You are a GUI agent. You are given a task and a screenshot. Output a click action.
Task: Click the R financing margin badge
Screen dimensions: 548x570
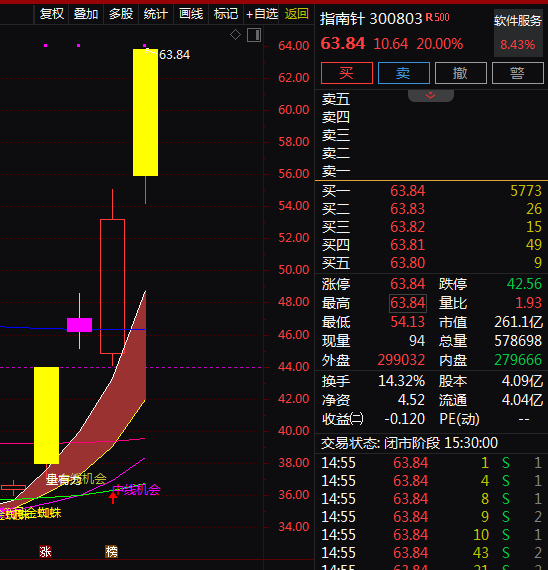pyautogui.click(x=429, y=17)
